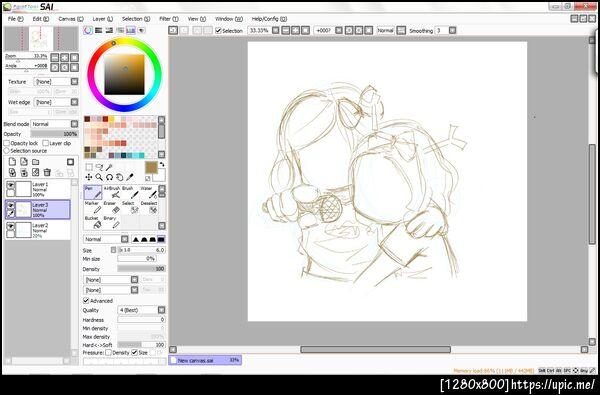This screenshot has width=600, height=395.
Task: Click the navigator canvas thumbnail
Action: (41, 39)
